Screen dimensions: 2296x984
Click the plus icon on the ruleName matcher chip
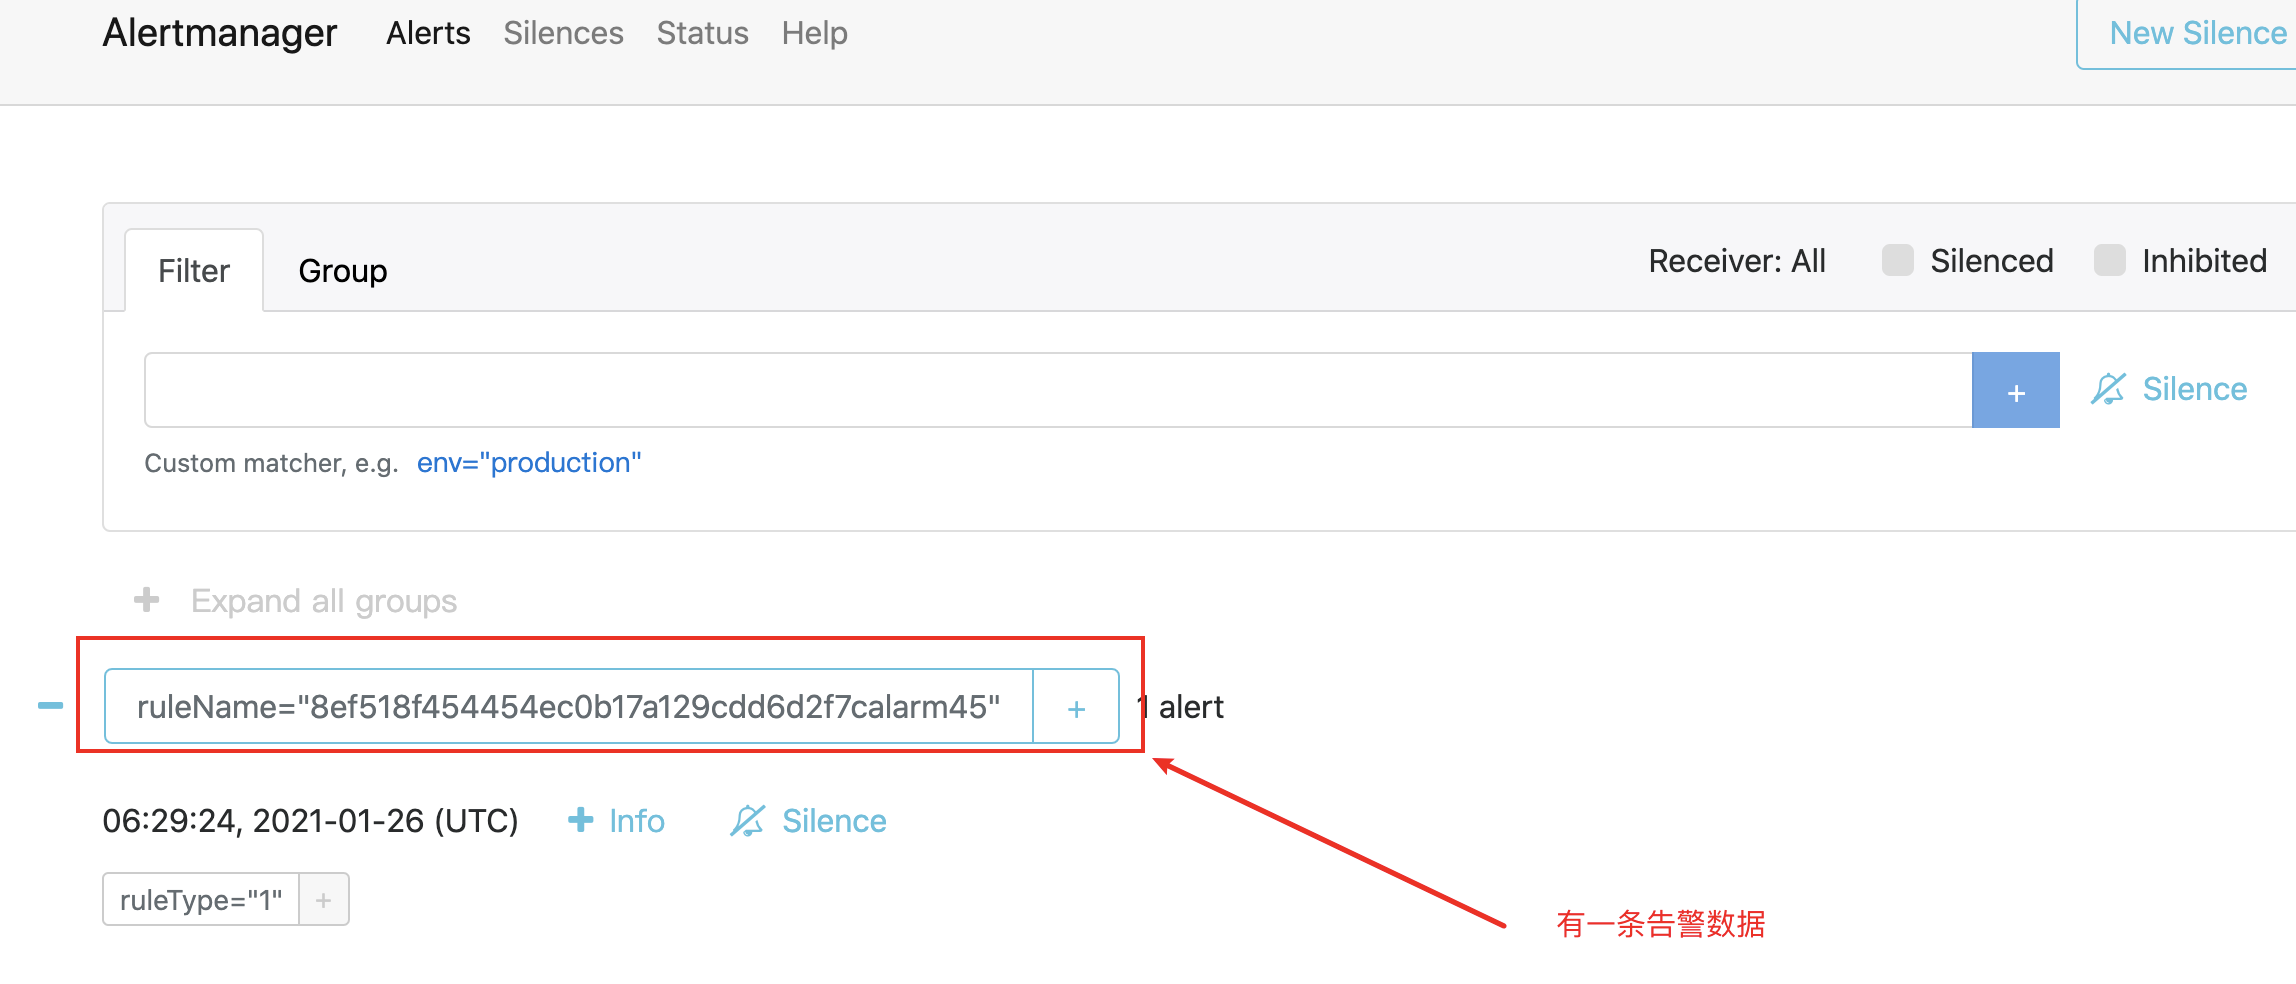click(1075, 707)
